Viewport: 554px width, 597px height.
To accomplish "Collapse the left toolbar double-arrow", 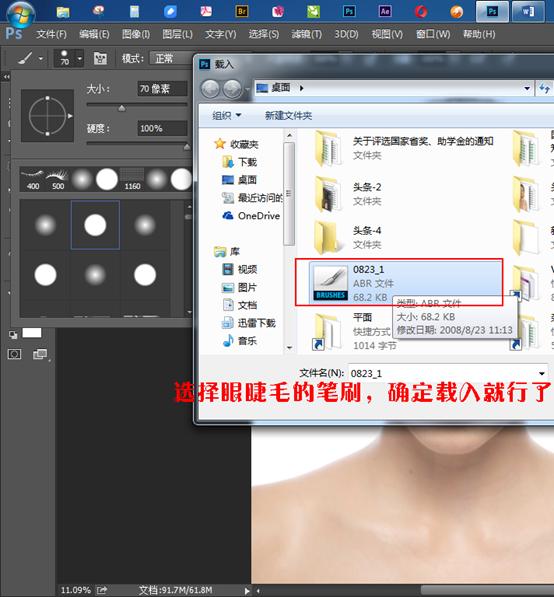I will pos(6,77).
